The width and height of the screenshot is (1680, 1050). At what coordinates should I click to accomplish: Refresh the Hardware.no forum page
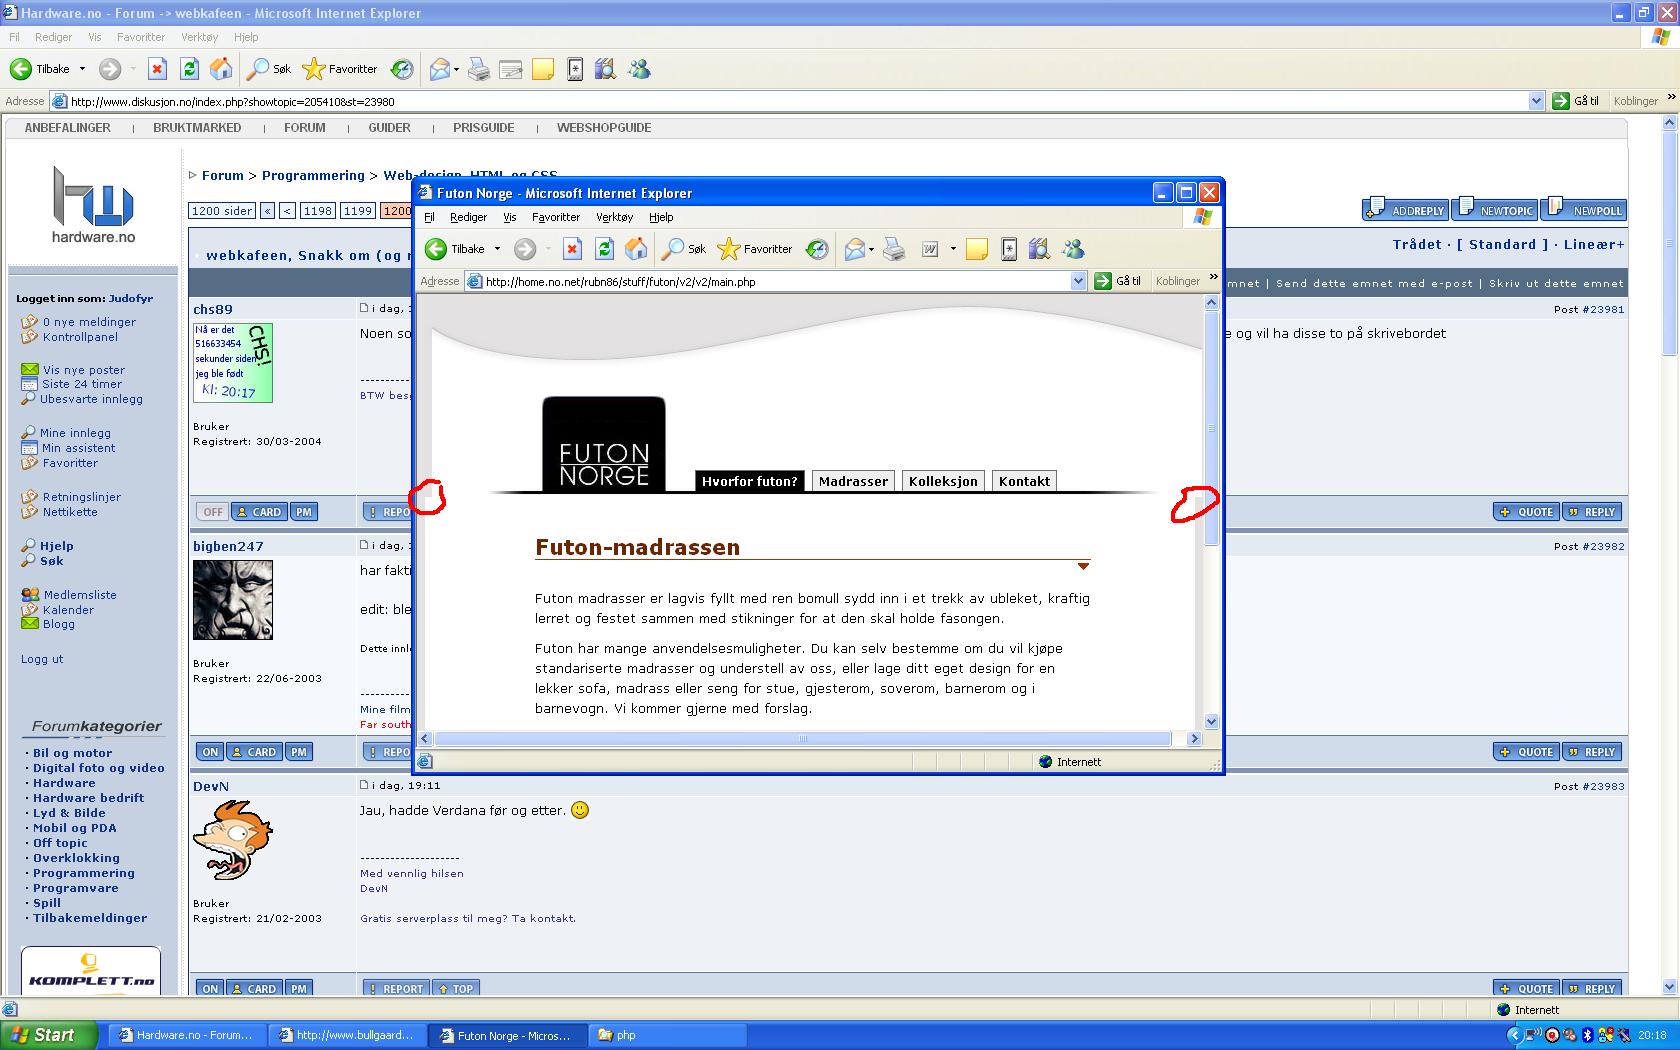[x=189, y=69]
